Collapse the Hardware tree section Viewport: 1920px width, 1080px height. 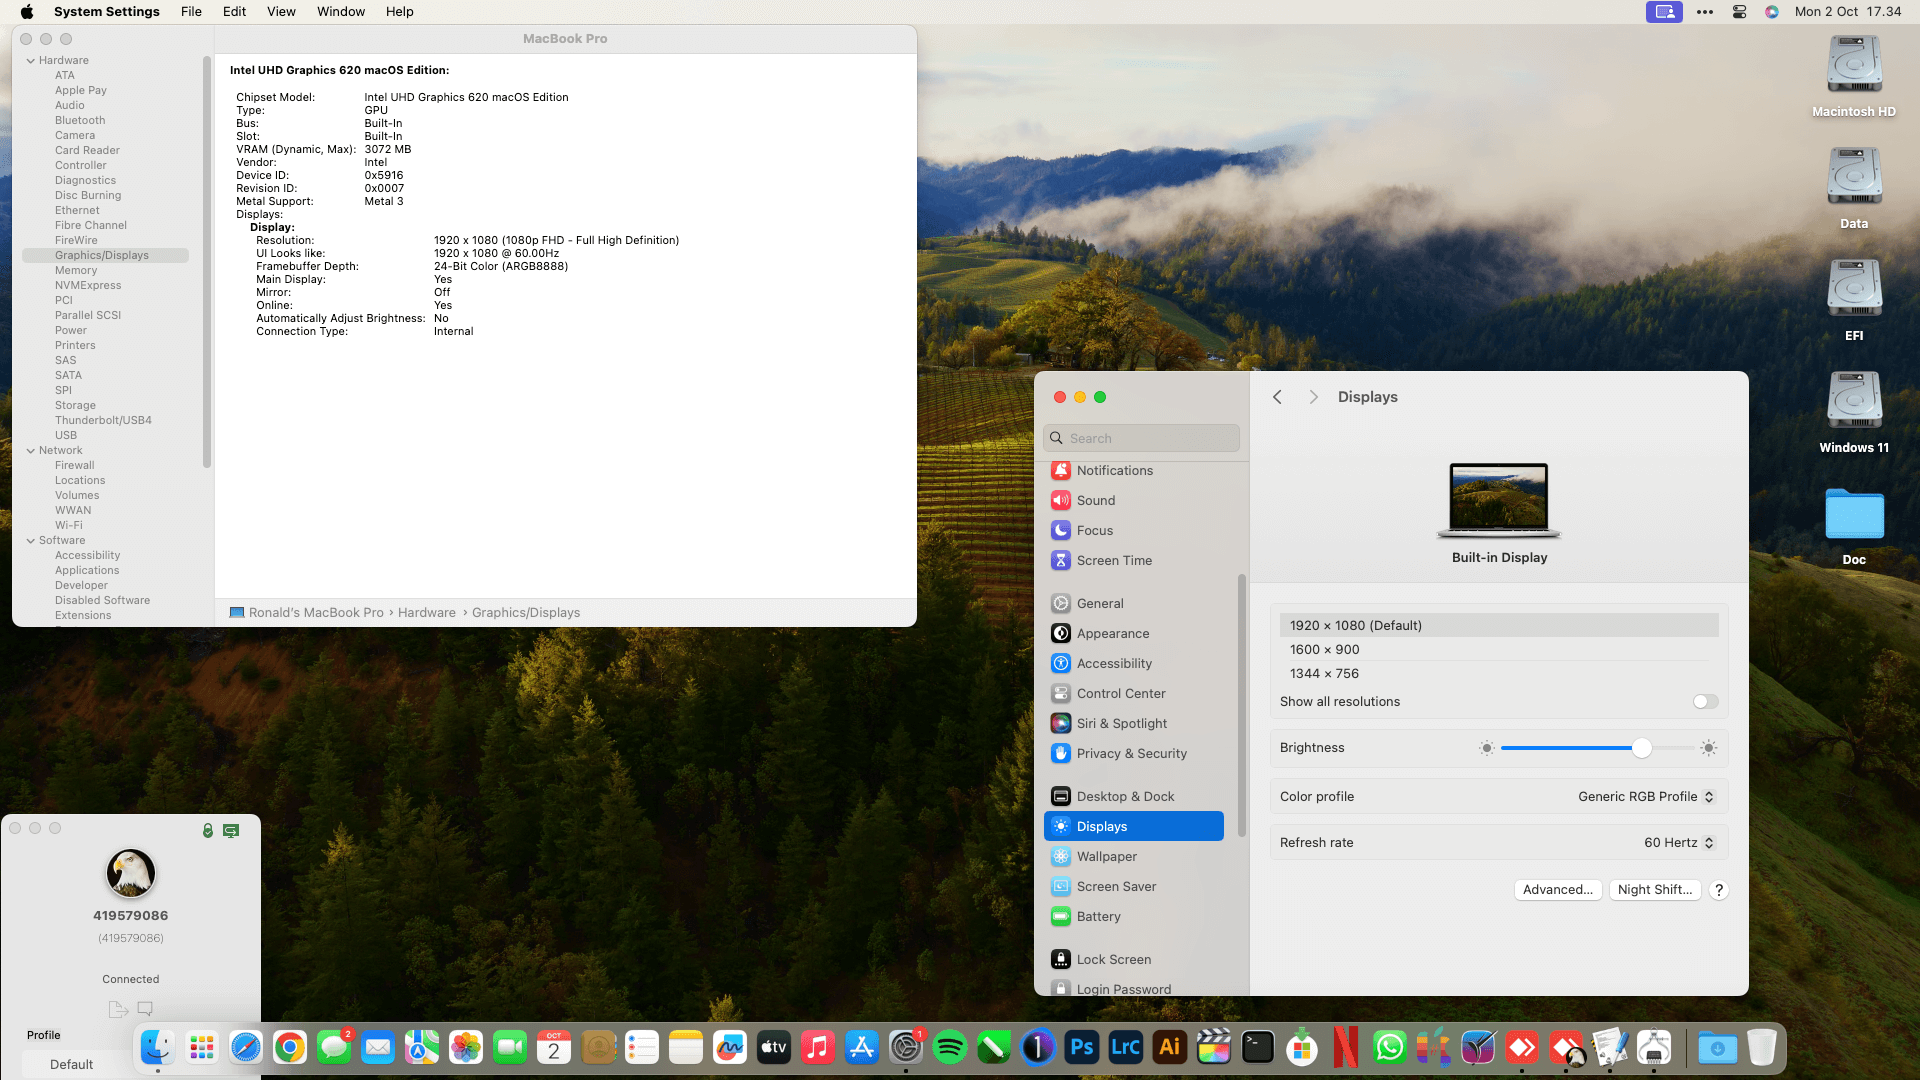(x=31, y=60)
